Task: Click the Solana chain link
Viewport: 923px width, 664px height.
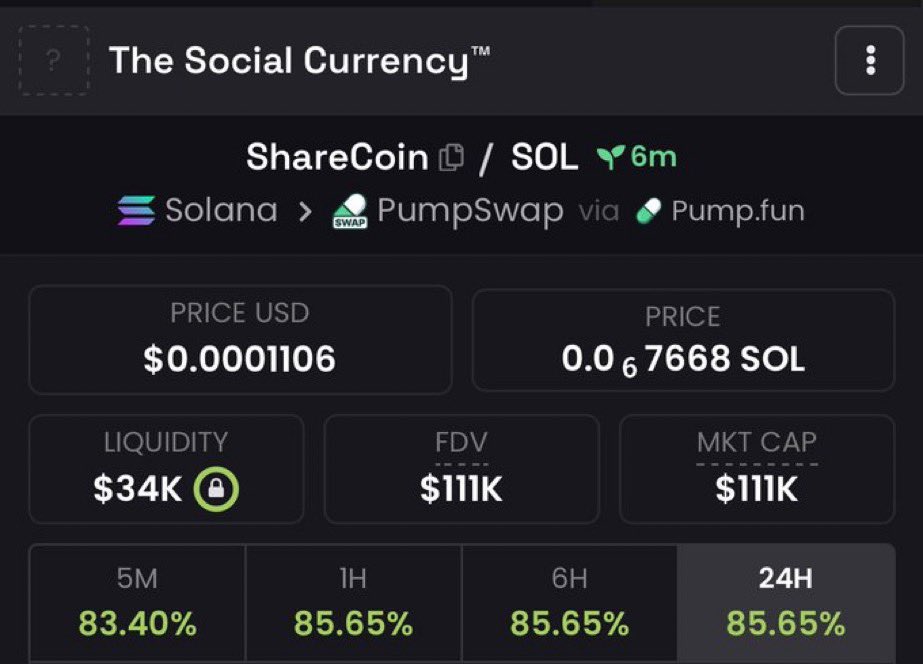Action: coord(198,211)
